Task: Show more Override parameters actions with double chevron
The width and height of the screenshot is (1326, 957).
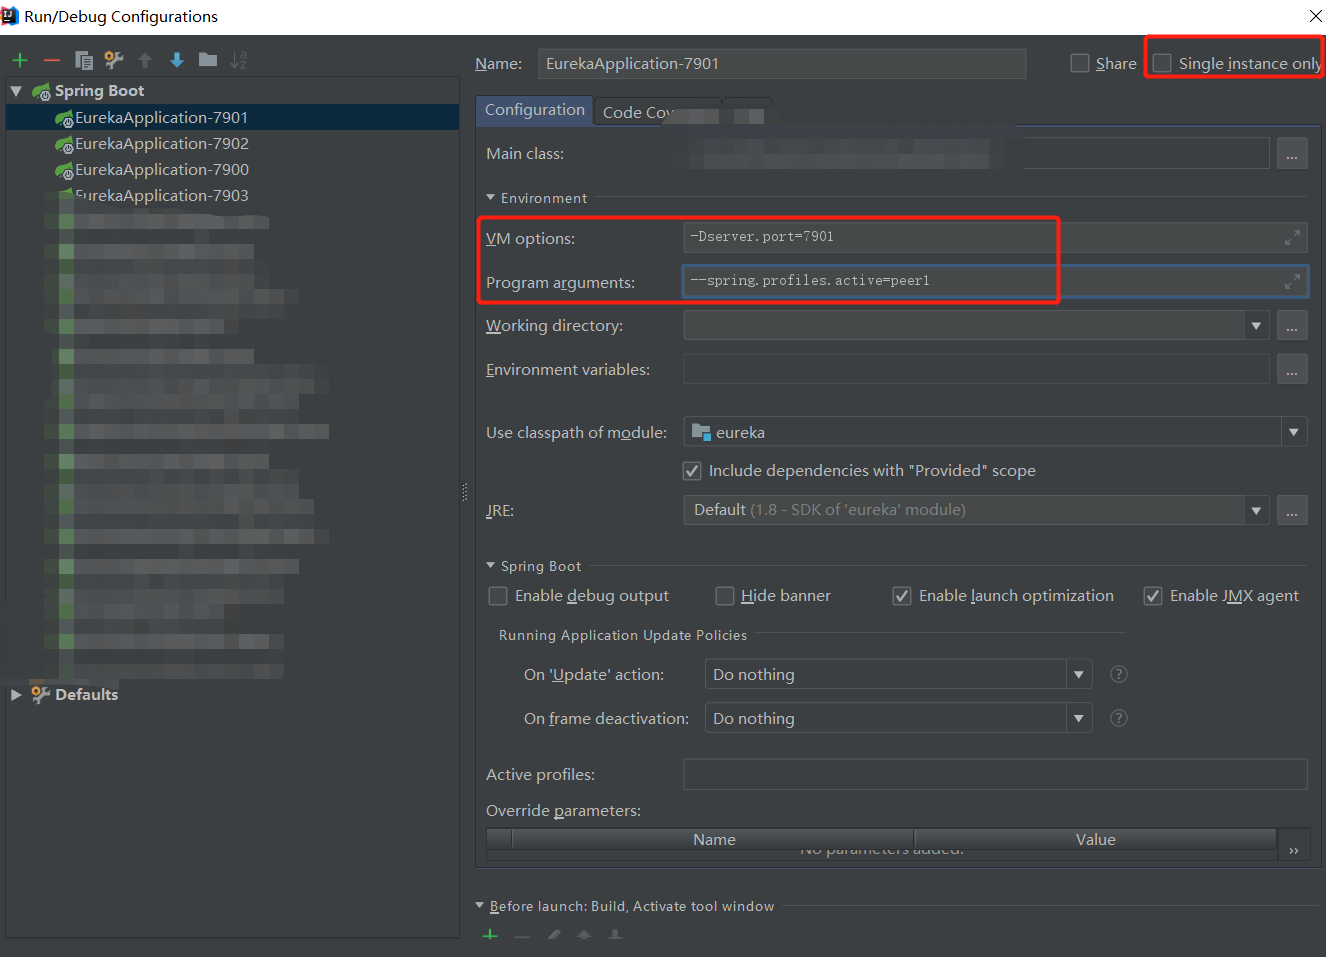Action: (1294, 850)
